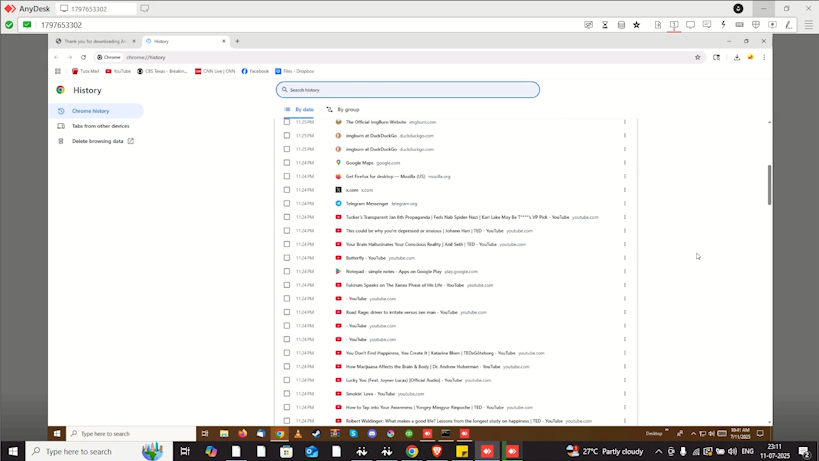Open three-dot menu for Smokin' Love entry
The height and width of the screenshot is (461, 819).
tap(625, 394)
